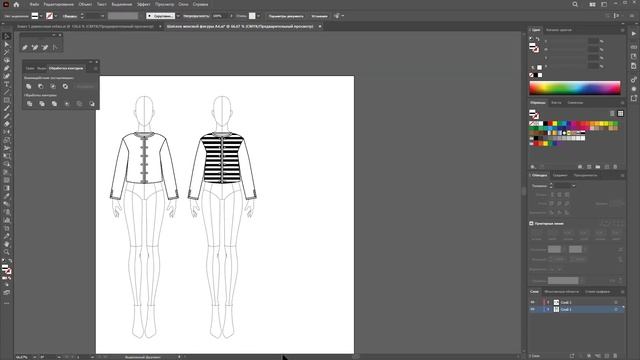Open the Файл menu
The width and height of the screenshot is (640, 360).
[x=34, y=4]
